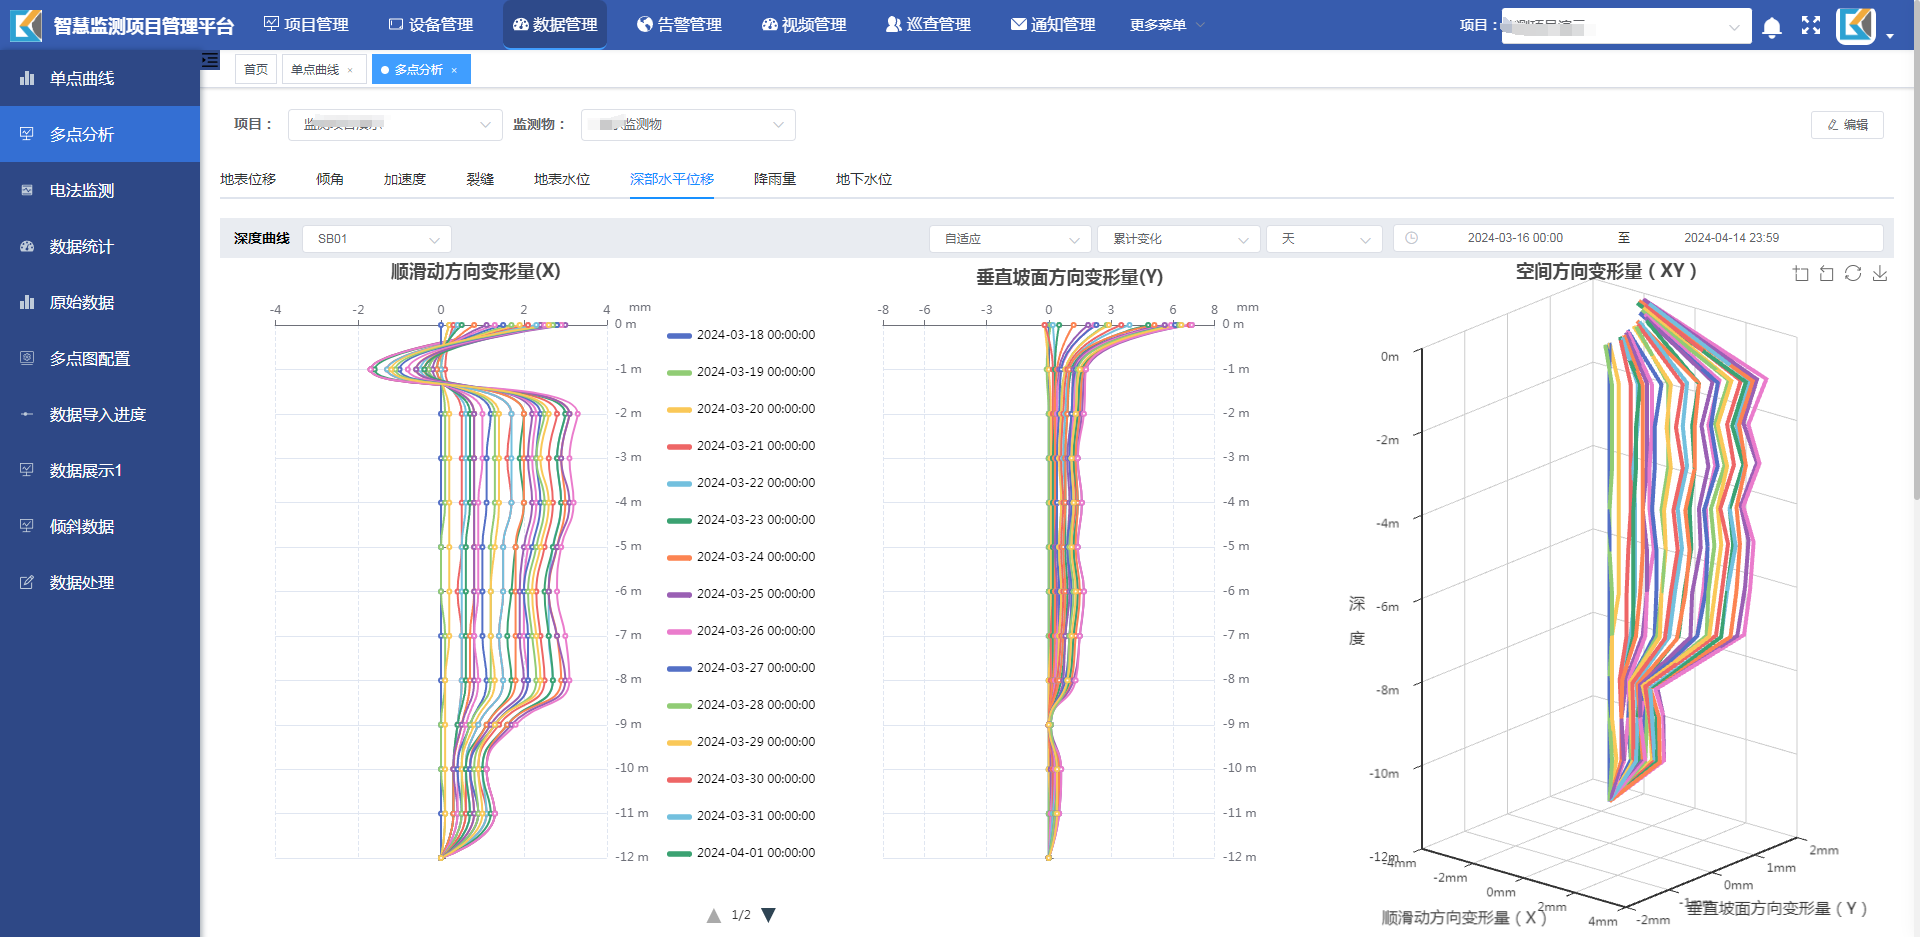Toggle 2024-04-01 series in legend
The image size is (1920, 937).
point(741,853)
